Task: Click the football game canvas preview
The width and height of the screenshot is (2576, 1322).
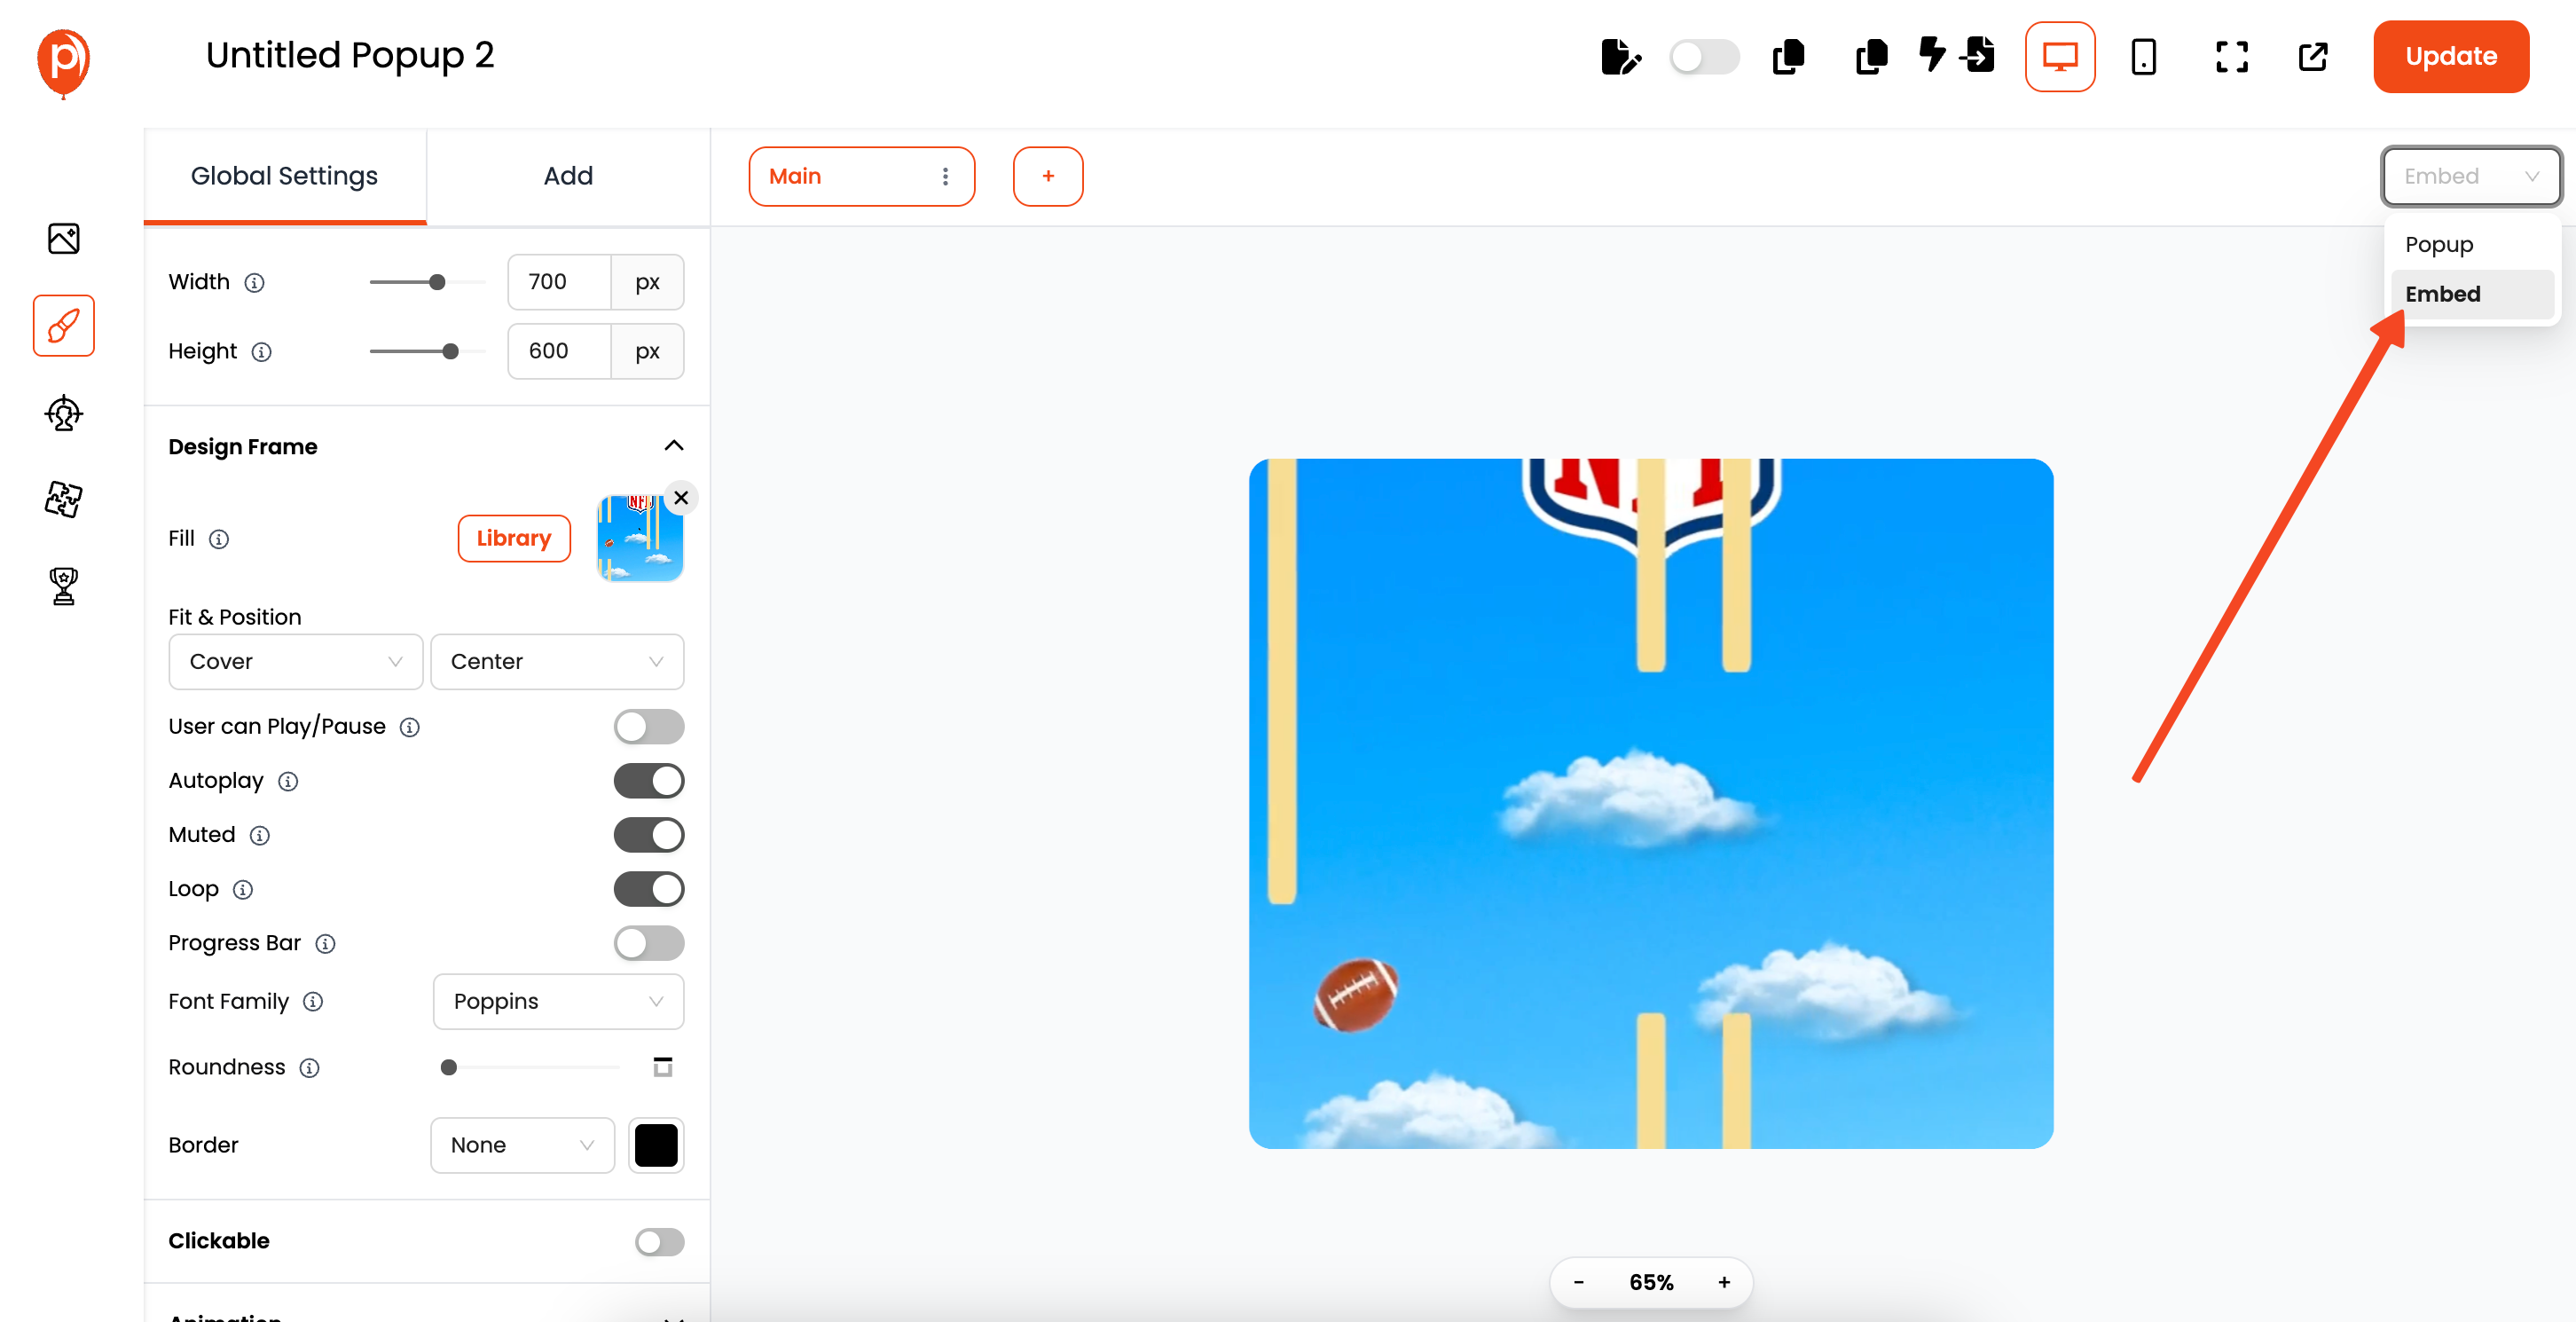Action: (x=1651, y=803)
